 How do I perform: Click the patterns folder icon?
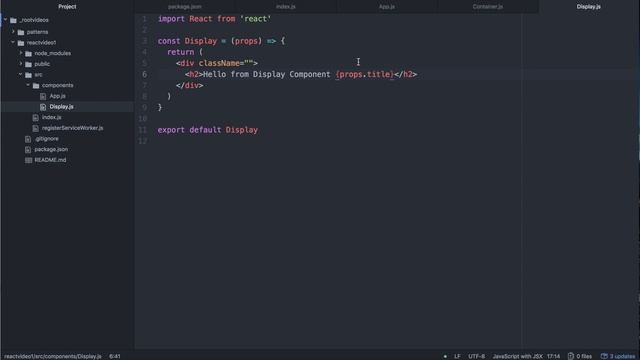[x=21, y=32]
